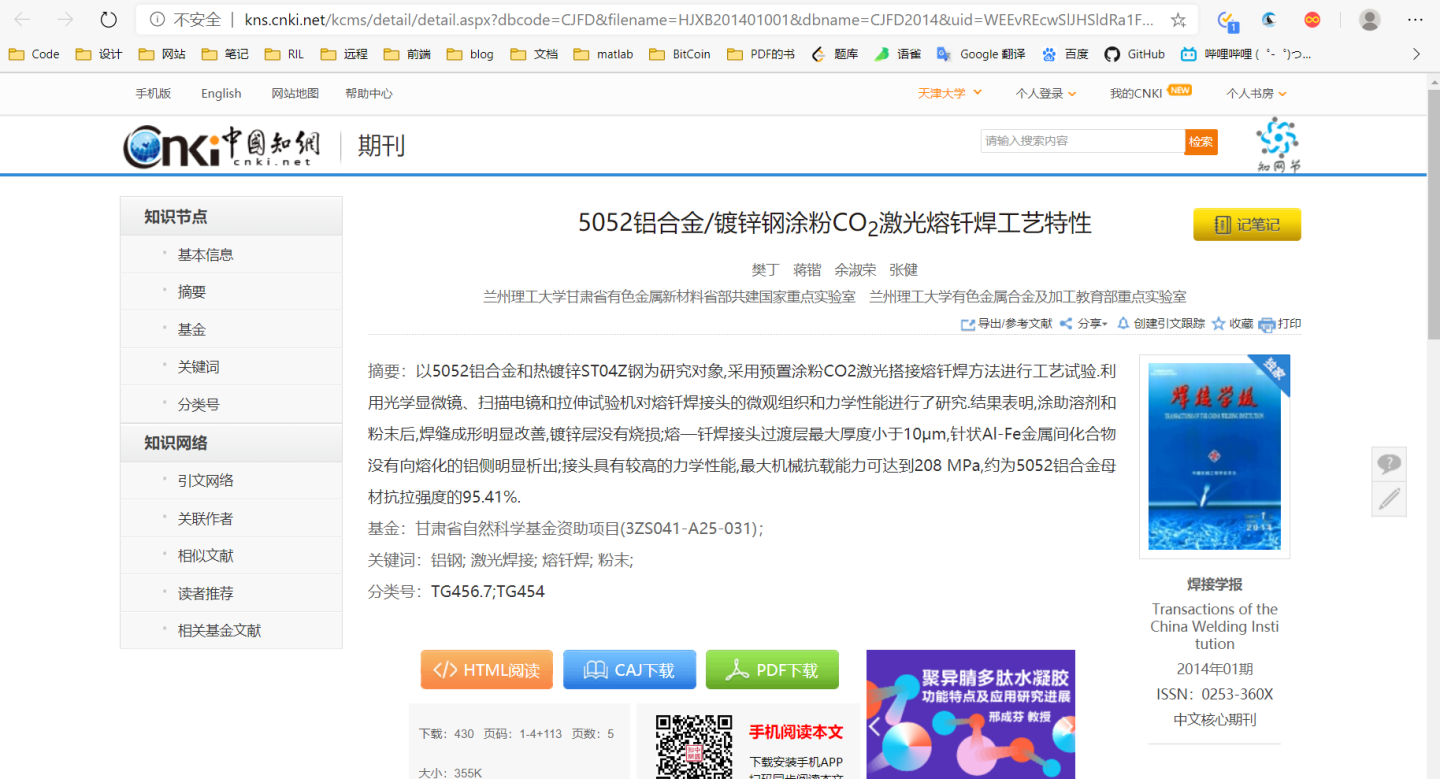1440x779 pixels.
Task: Expand the 个人书房 dropdown
Action: pyautogui.click(x=1257, y=93)
